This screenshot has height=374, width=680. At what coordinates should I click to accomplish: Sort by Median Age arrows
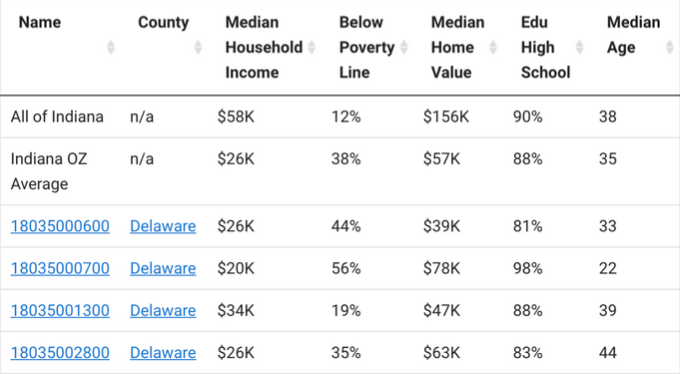tap(670, 47)
